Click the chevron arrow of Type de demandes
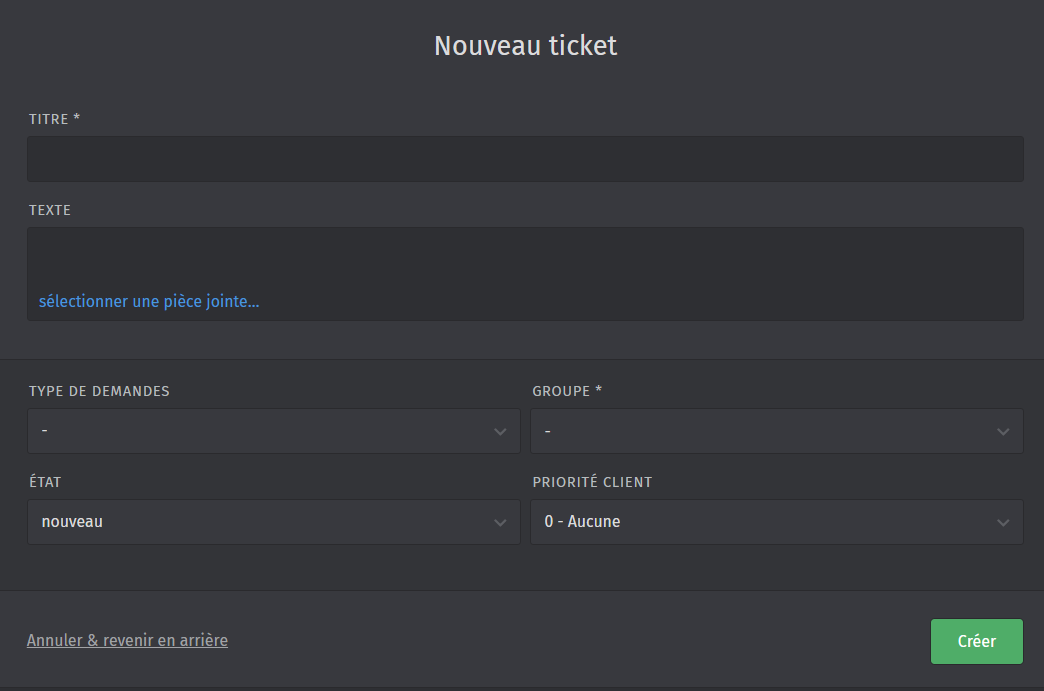This screenshot has width=1044, height=691. (x=500, y=432)
